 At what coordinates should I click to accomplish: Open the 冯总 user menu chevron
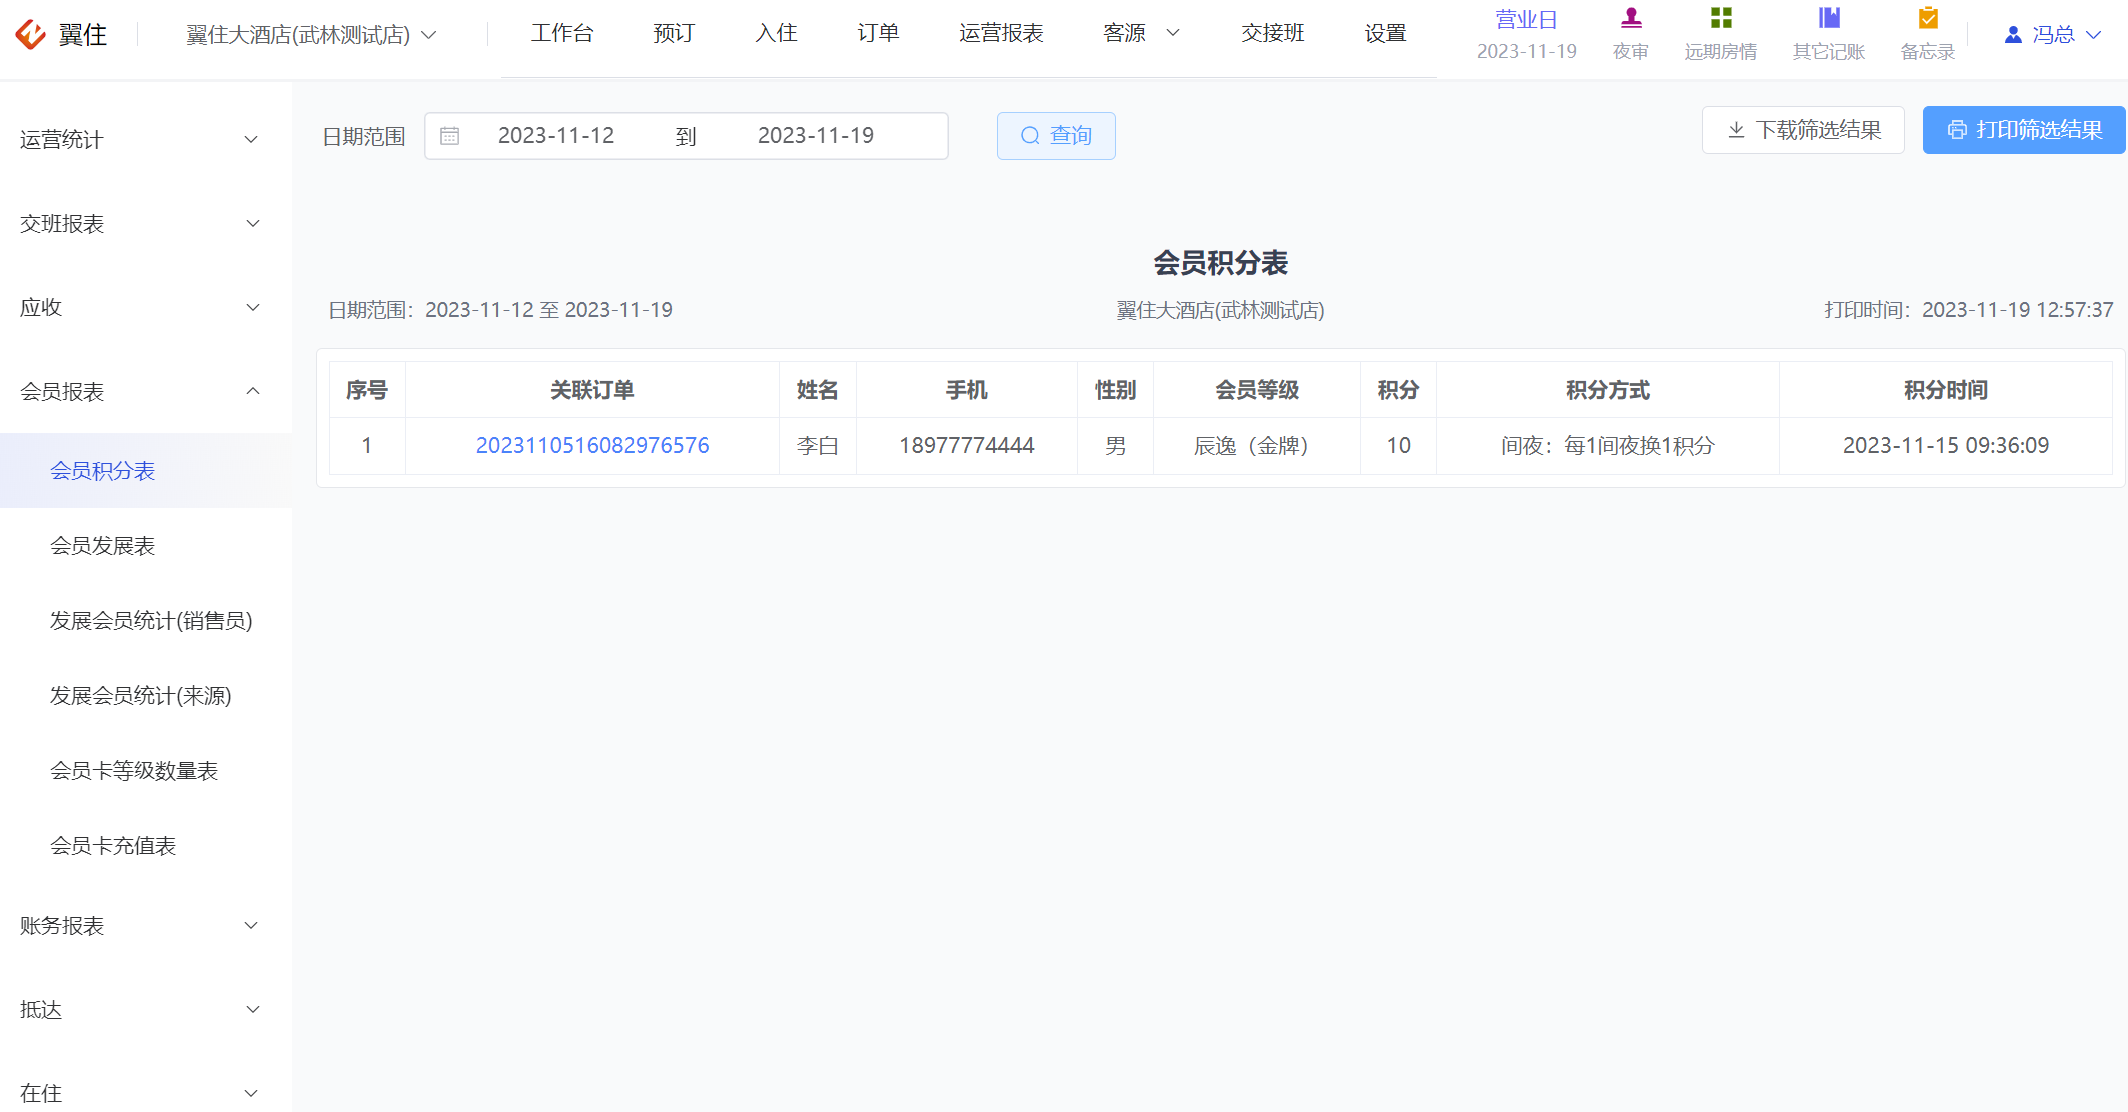(x=2093, y=35)
